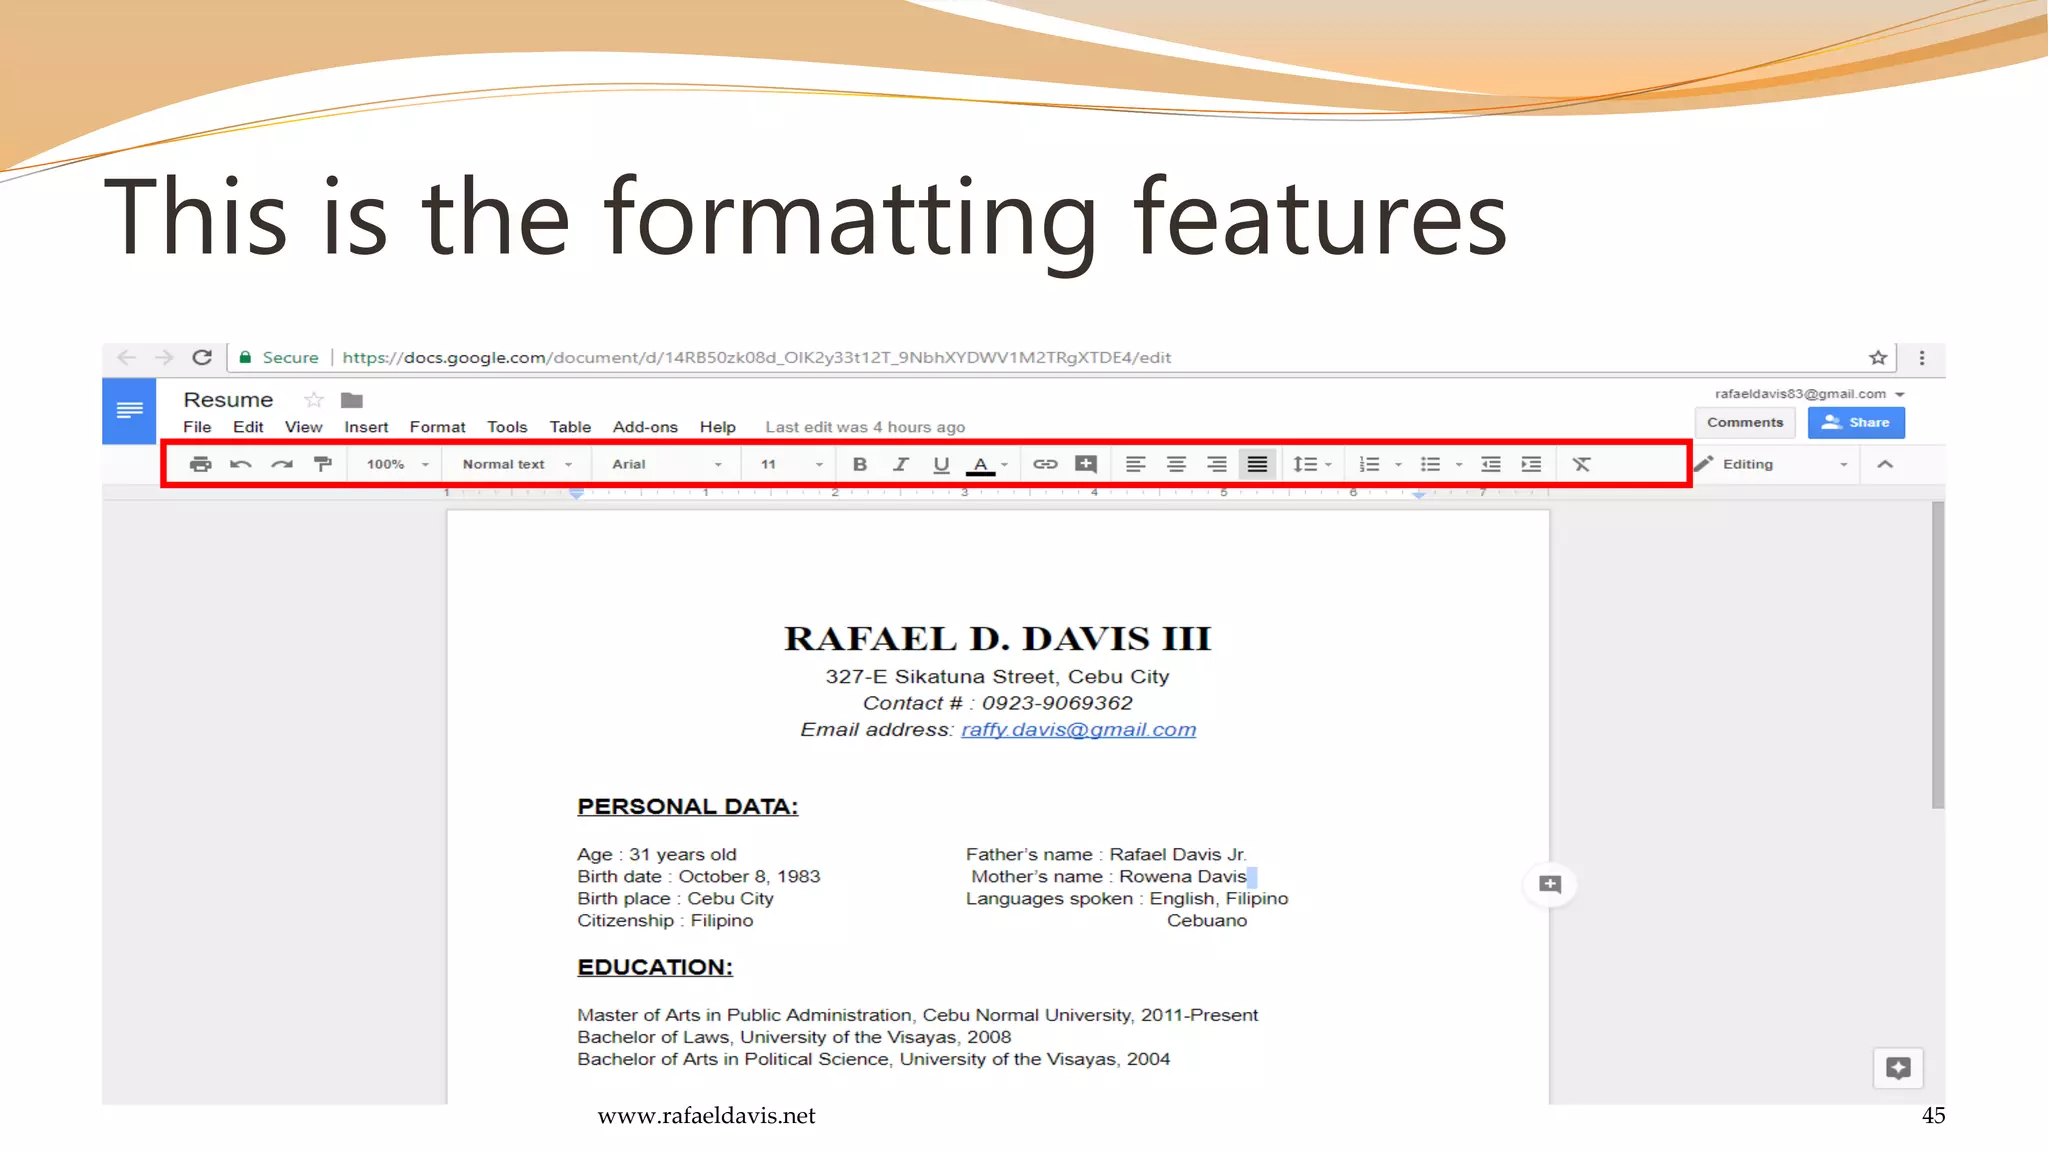Open the Editing mode dropdown

1771,464
